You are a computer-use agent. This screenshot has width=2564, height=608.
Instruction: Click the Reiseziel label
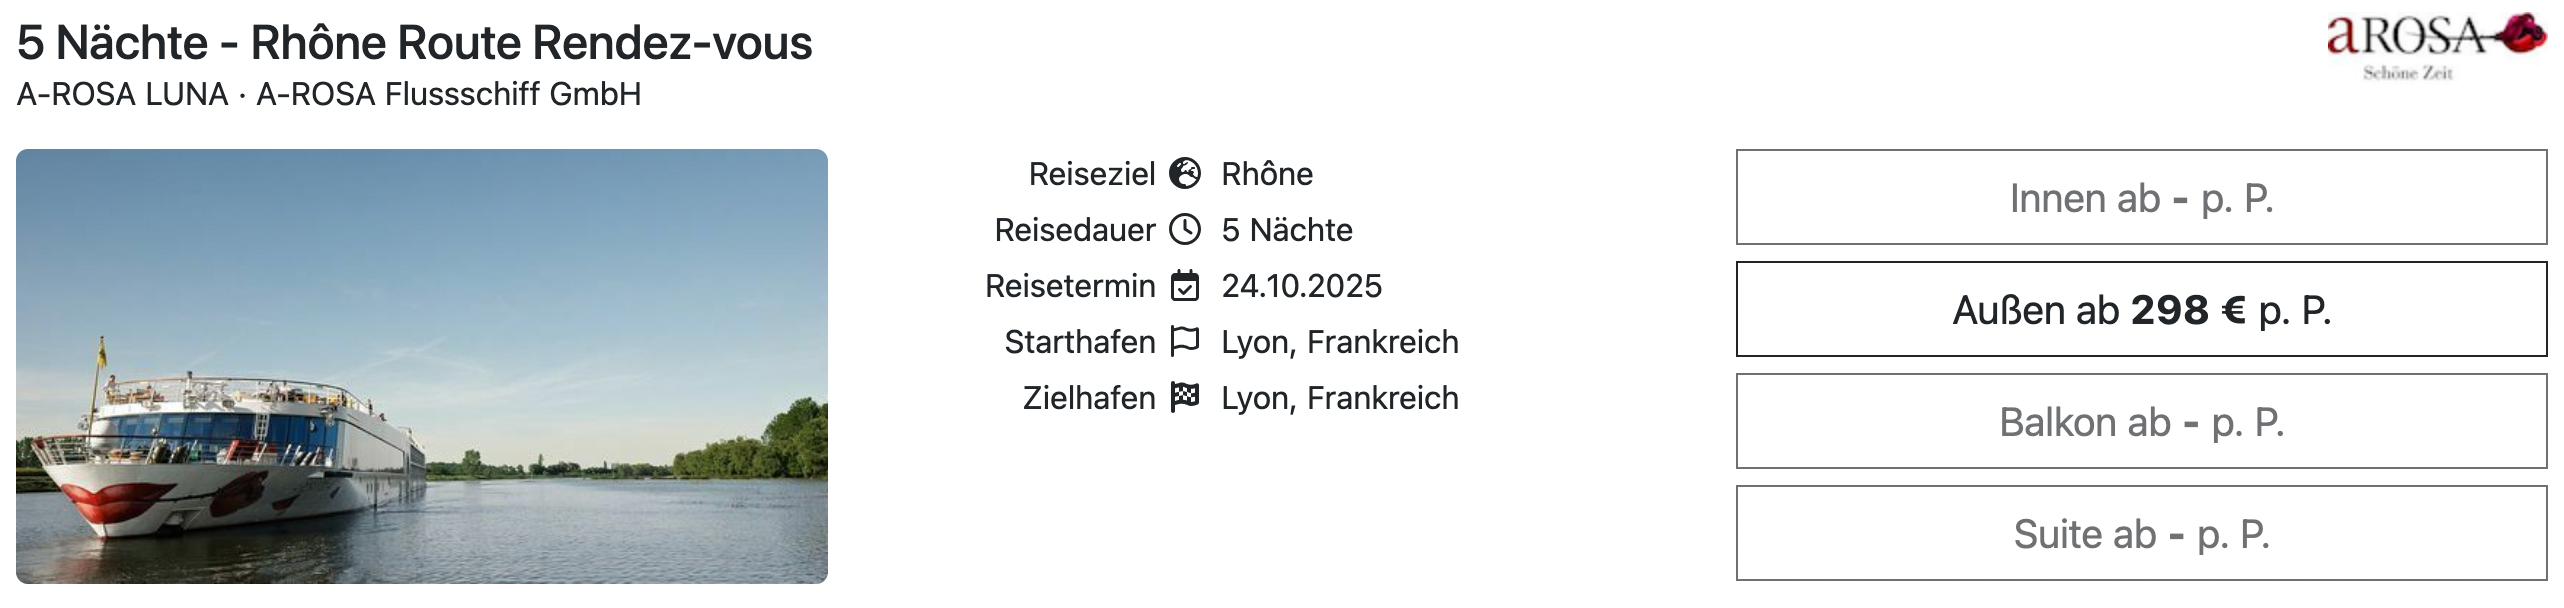point(1092,174)
